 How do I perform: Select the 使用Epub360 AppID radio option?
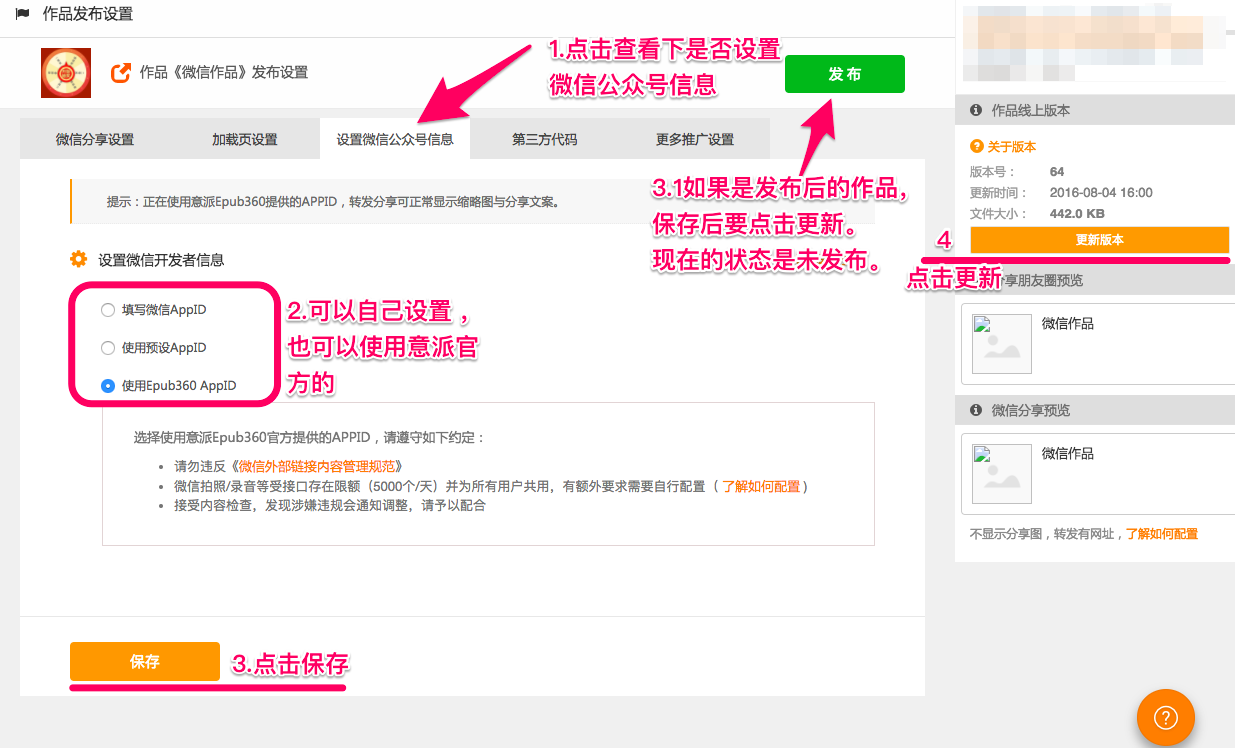click(x=108, y=386)
